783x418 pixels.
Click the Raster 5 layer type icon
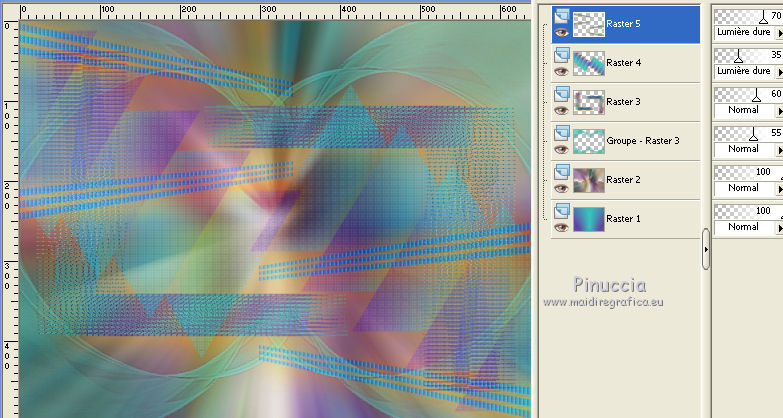[562, 16]
